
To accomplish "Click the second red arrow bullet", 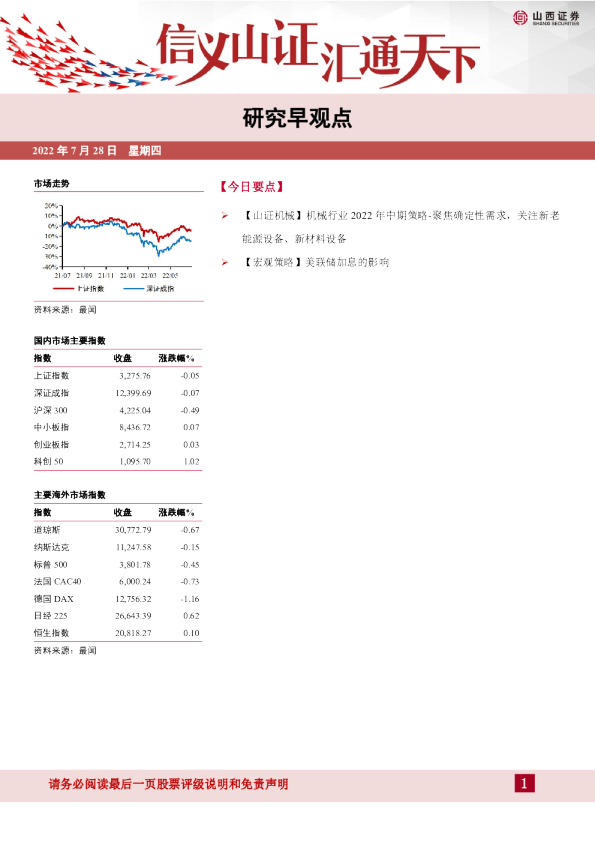I will click(x=224, y=262).
